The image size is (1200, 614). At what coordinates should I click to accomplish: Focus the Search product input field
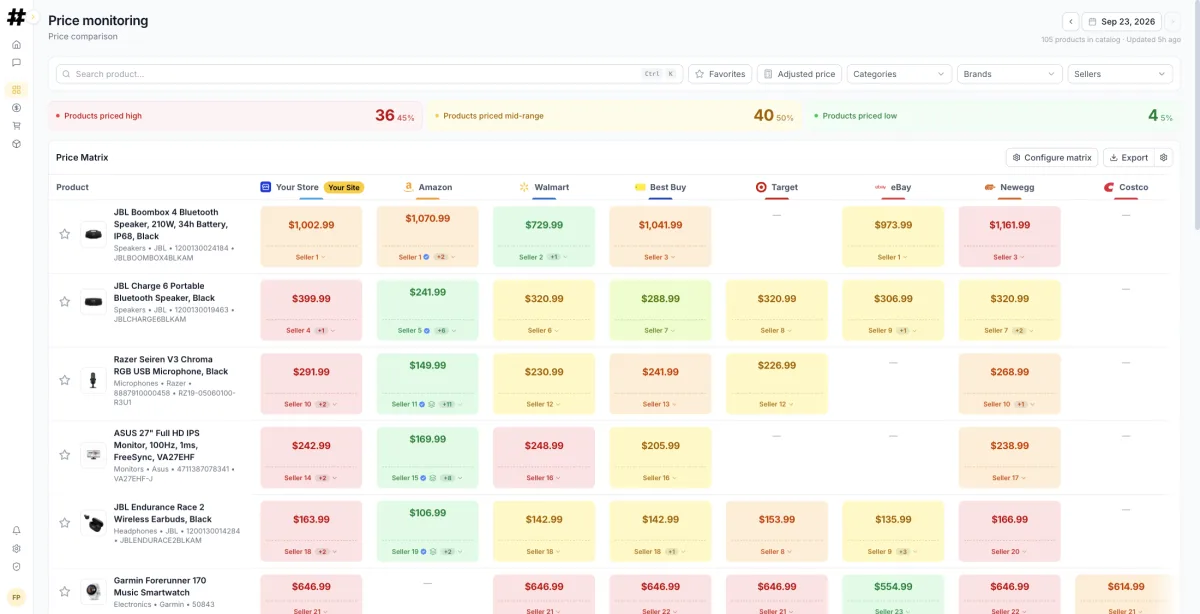(370, 74)
